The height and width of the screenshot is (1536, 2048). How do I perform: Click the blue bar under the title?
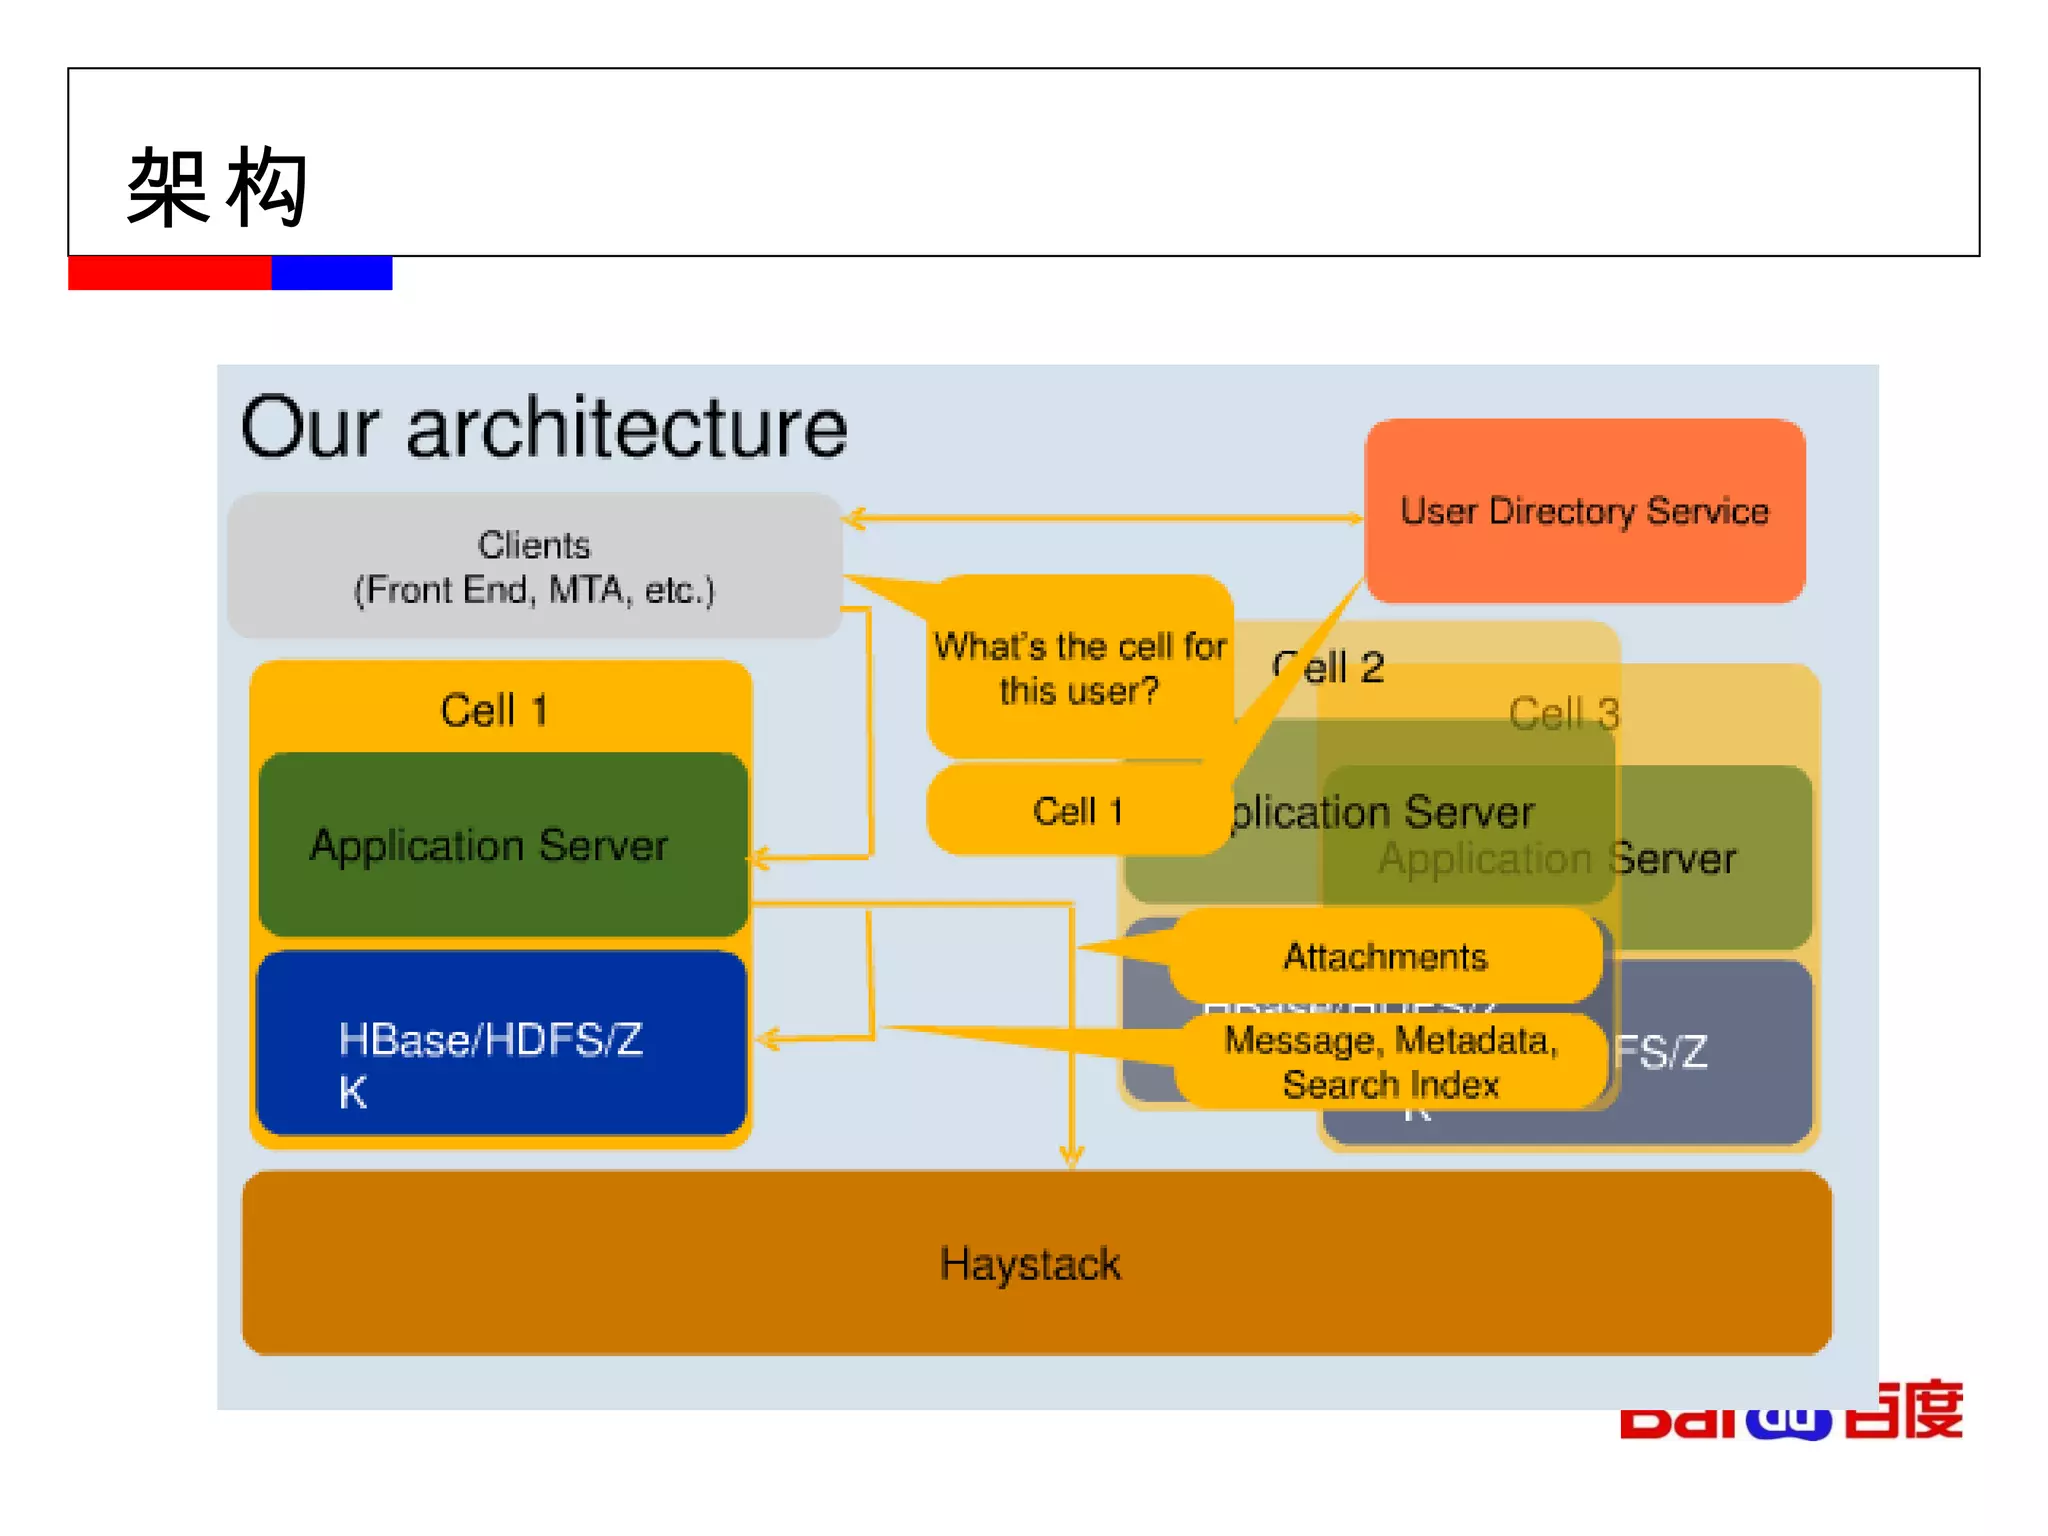coord(331,273)
